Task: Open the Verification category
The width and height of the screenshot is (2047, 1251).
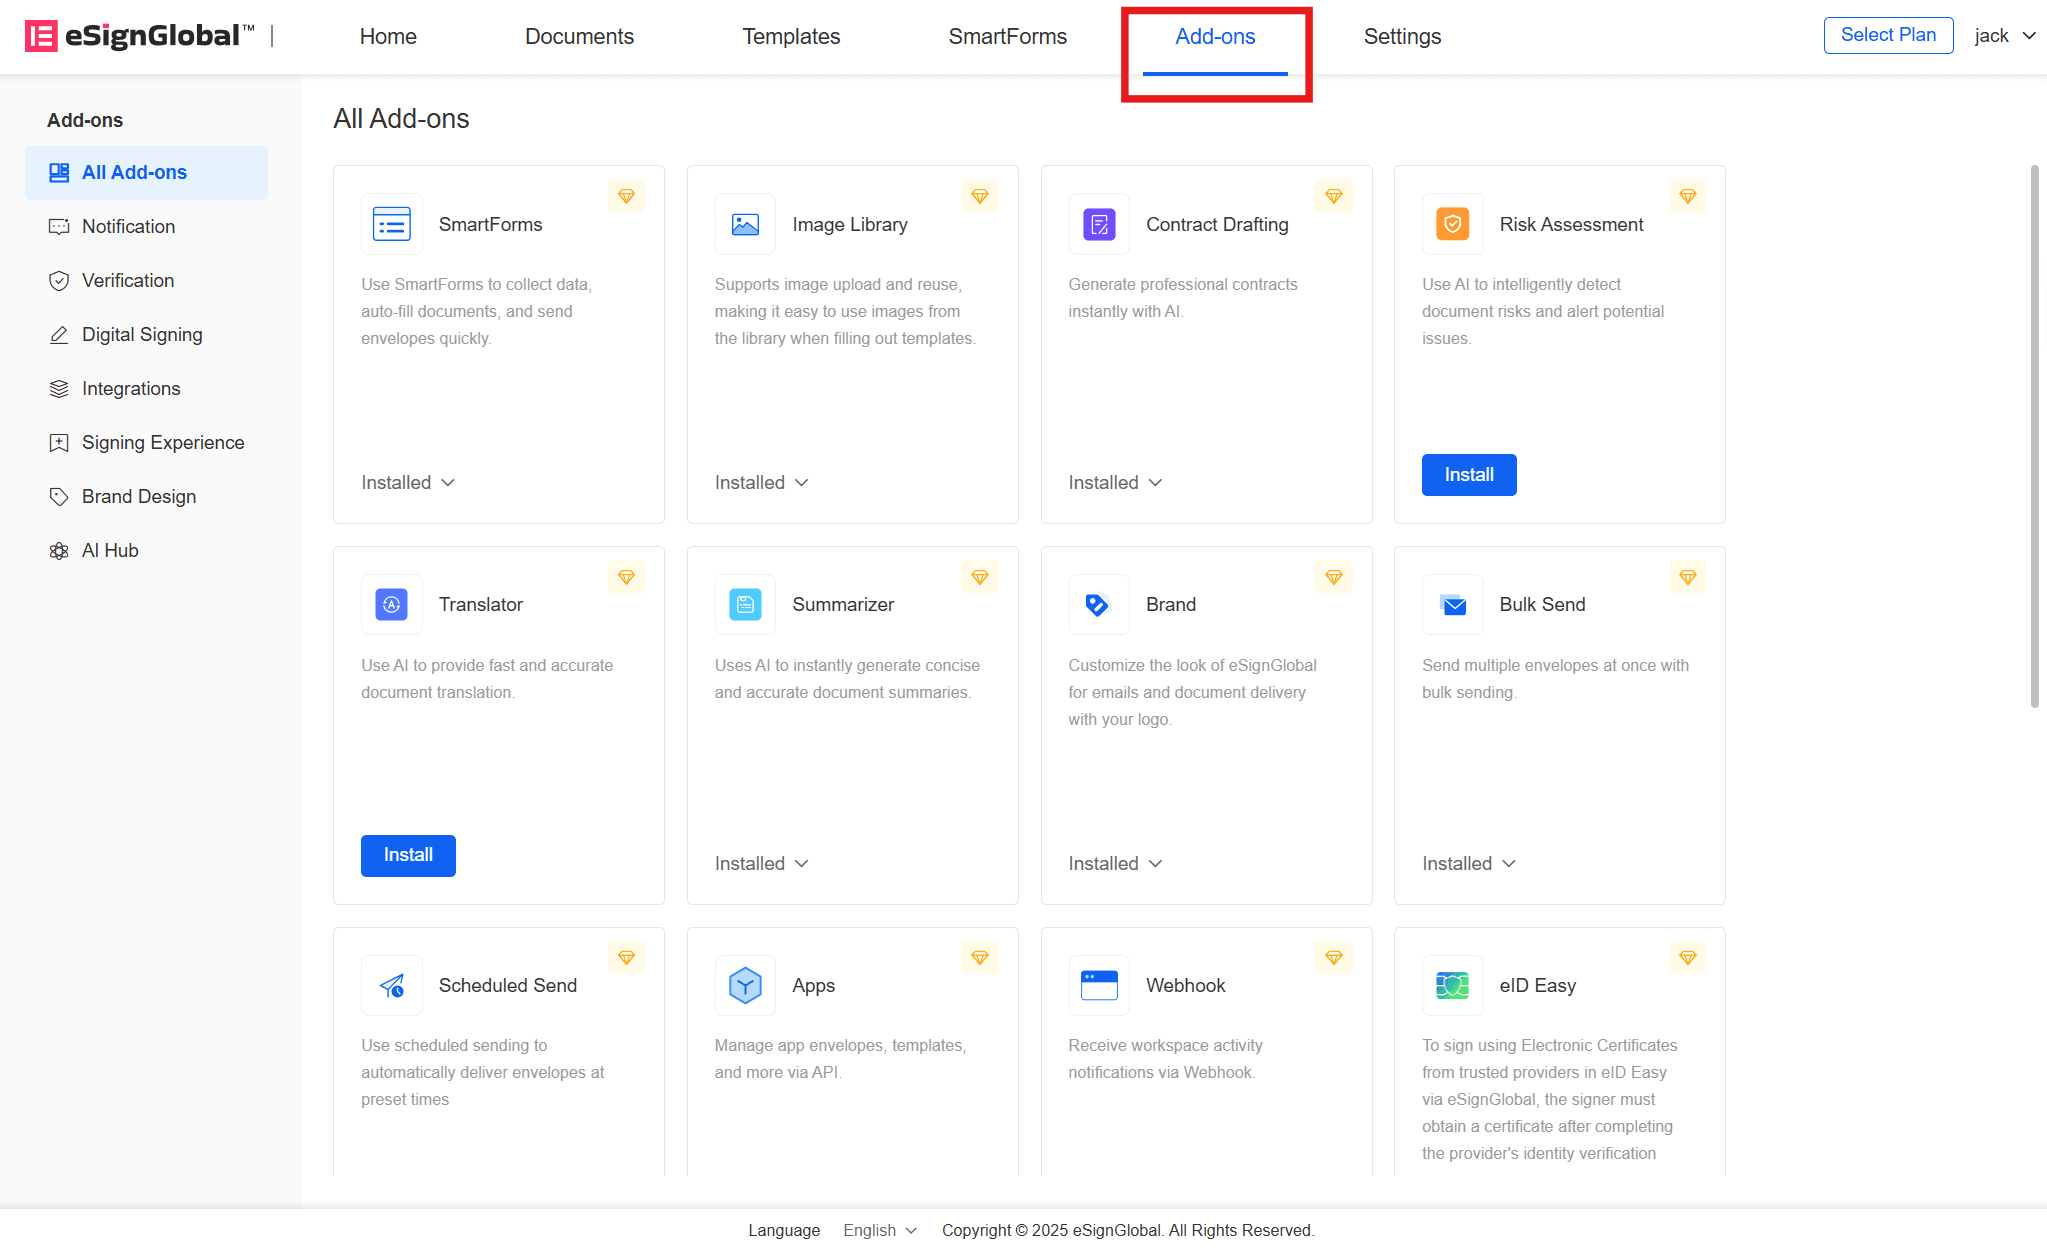Action: pos(146,281)
